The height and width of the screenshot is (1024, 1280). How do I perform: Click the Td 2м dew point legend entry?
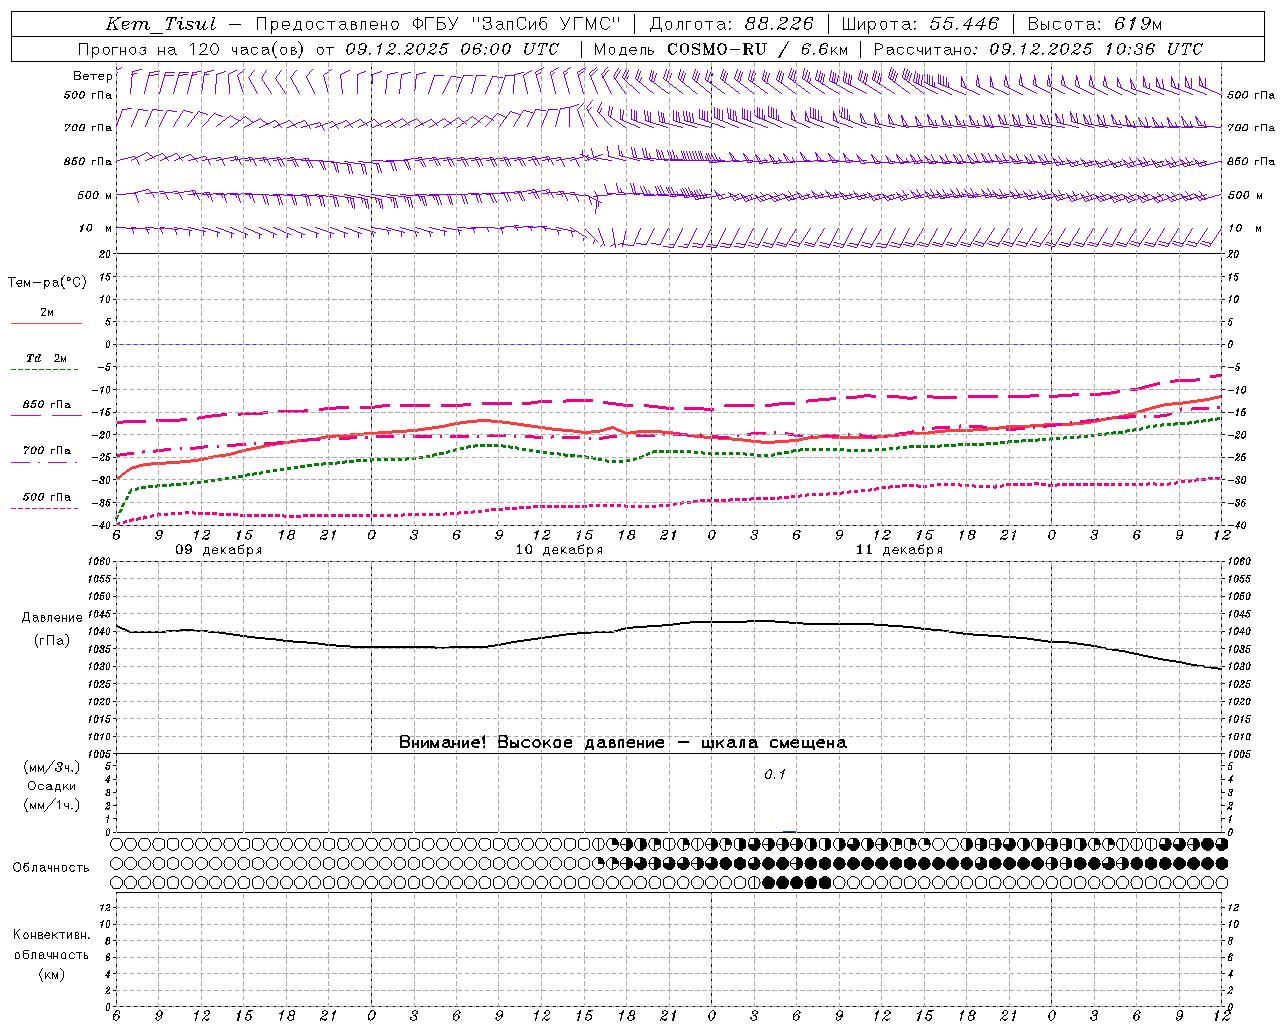point(47,357)
